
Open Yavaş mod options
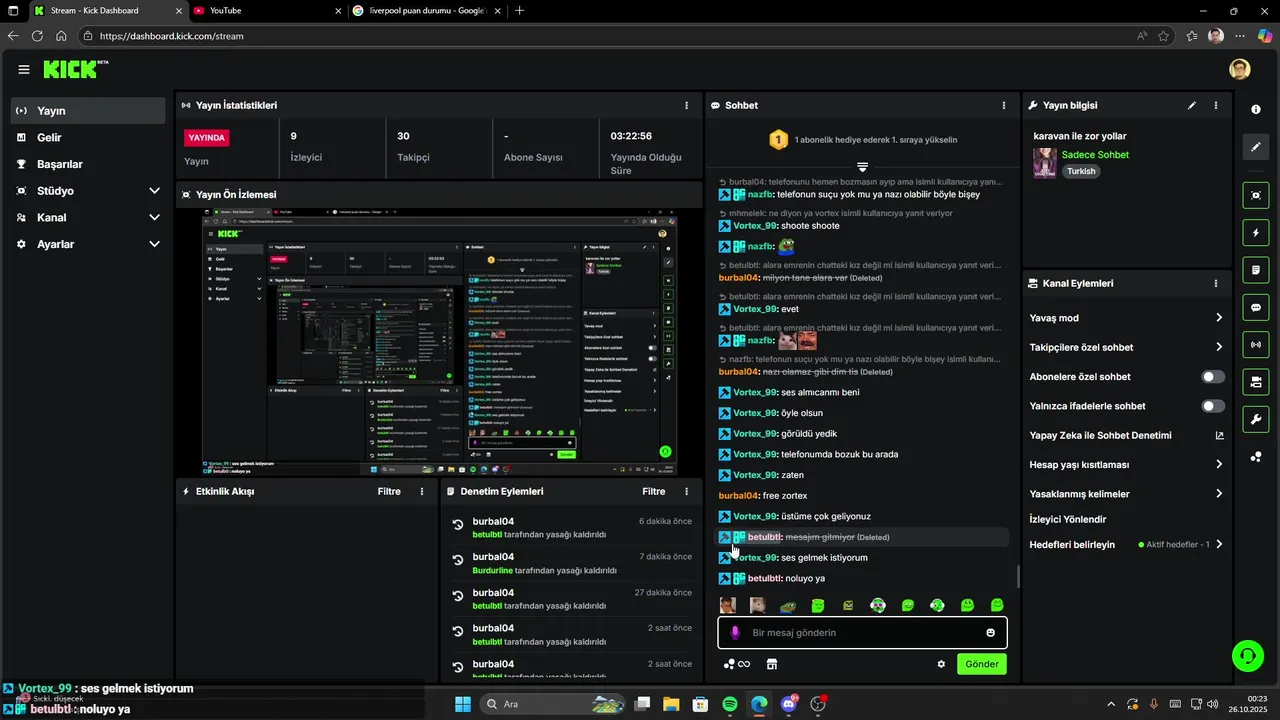[1126, 318]
